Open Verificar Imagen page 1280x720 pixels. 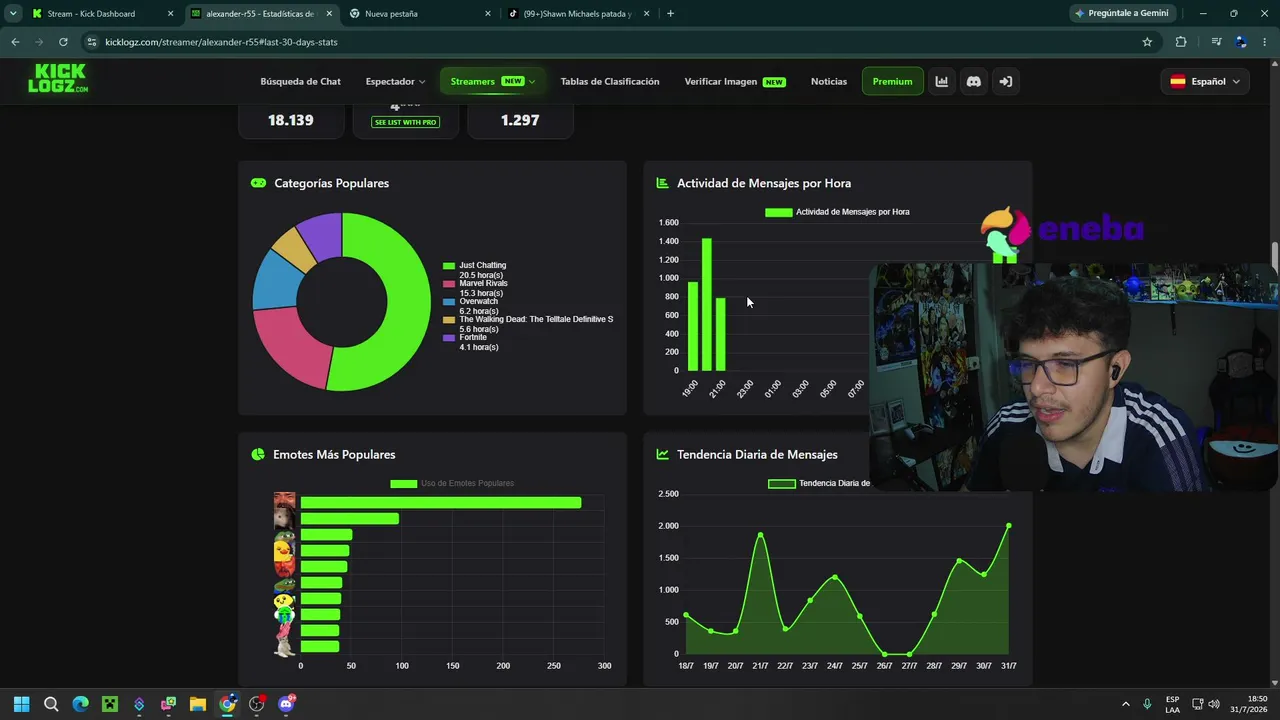pyautogui.click(x=735, y=82)
